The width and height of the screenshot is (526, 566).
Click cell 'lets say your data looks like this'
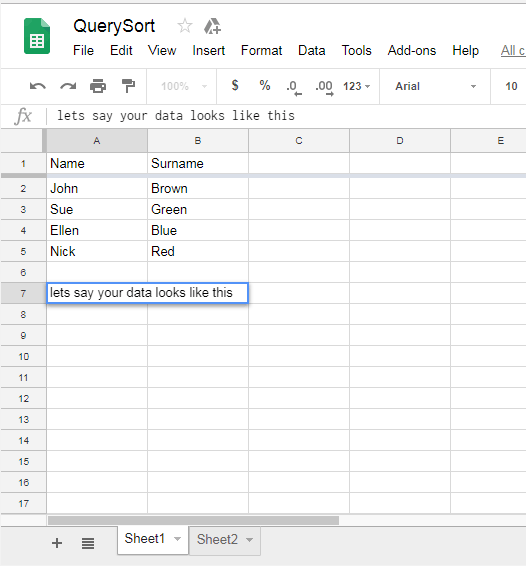coord(147,293)
